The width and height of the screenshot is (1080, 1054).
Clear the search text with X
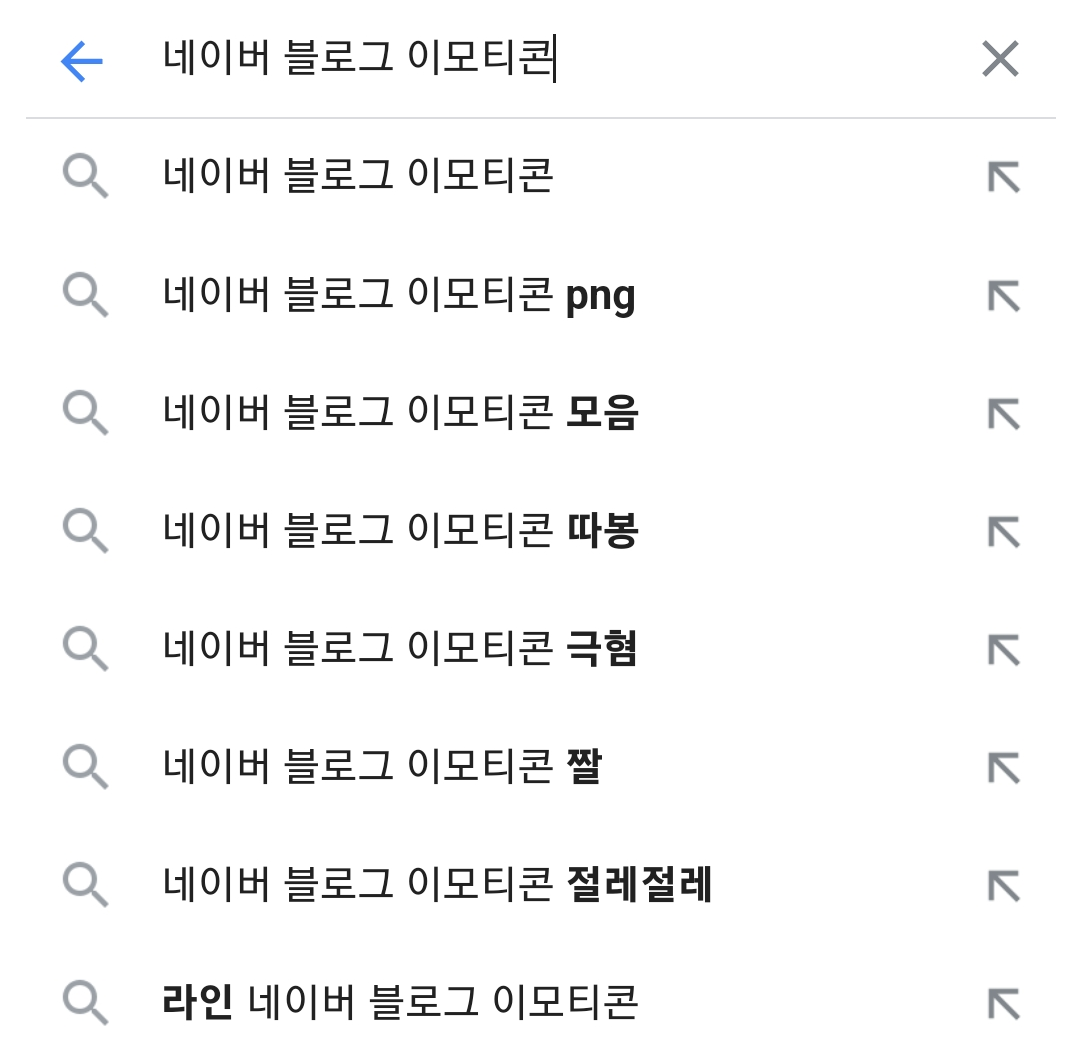click(999, 60)
